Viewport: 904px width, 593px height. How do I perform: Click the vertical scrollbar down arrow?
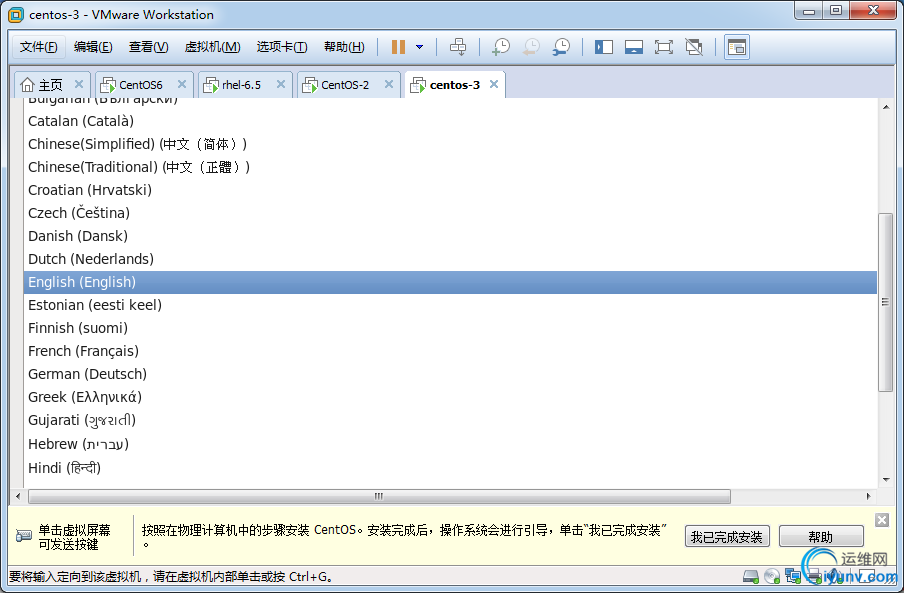(886, 479)
